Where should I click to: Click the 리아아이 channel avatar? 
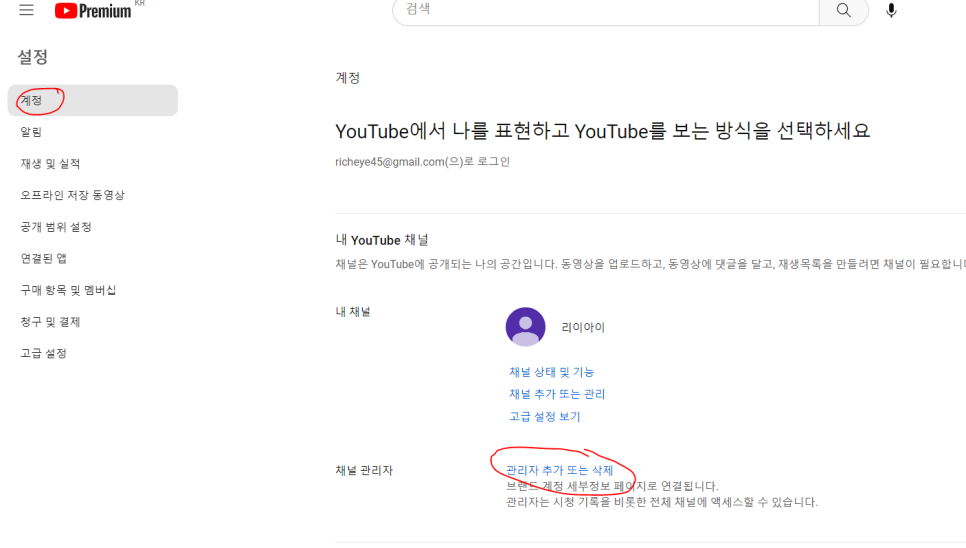(526, 327)
